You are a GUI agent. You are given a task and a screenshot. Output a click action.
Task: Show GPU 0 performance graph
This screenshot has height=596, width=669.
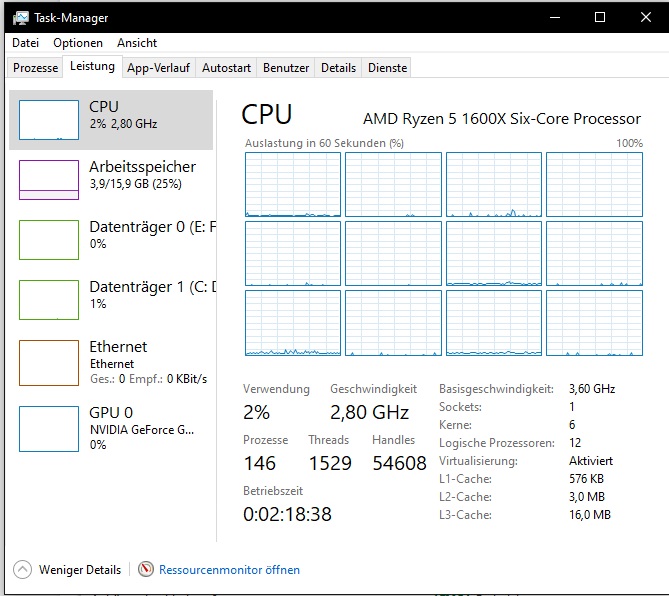point(49,428)
